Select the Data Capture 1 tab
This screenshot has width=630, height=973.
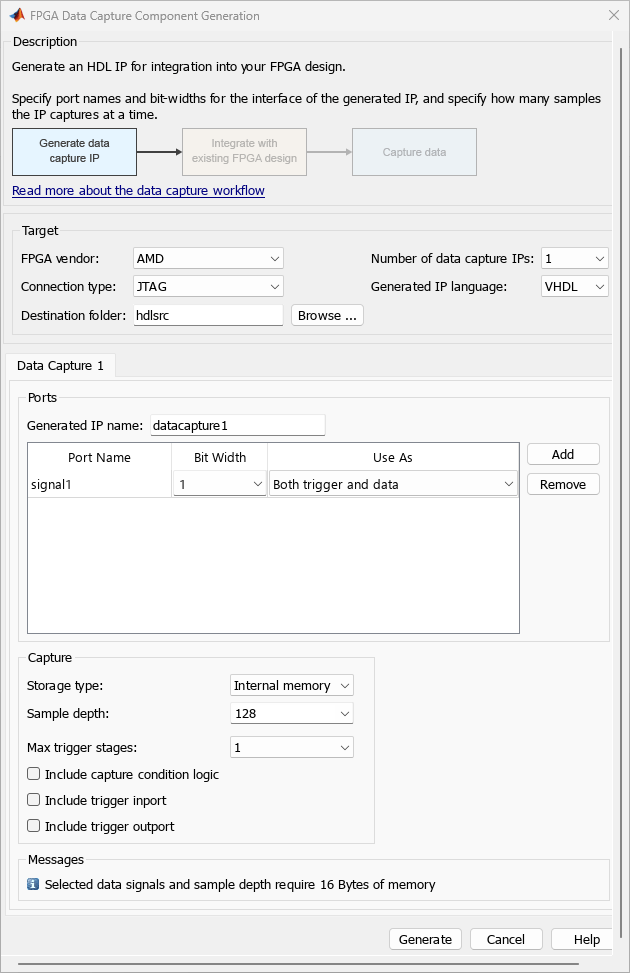coord(60,365)
